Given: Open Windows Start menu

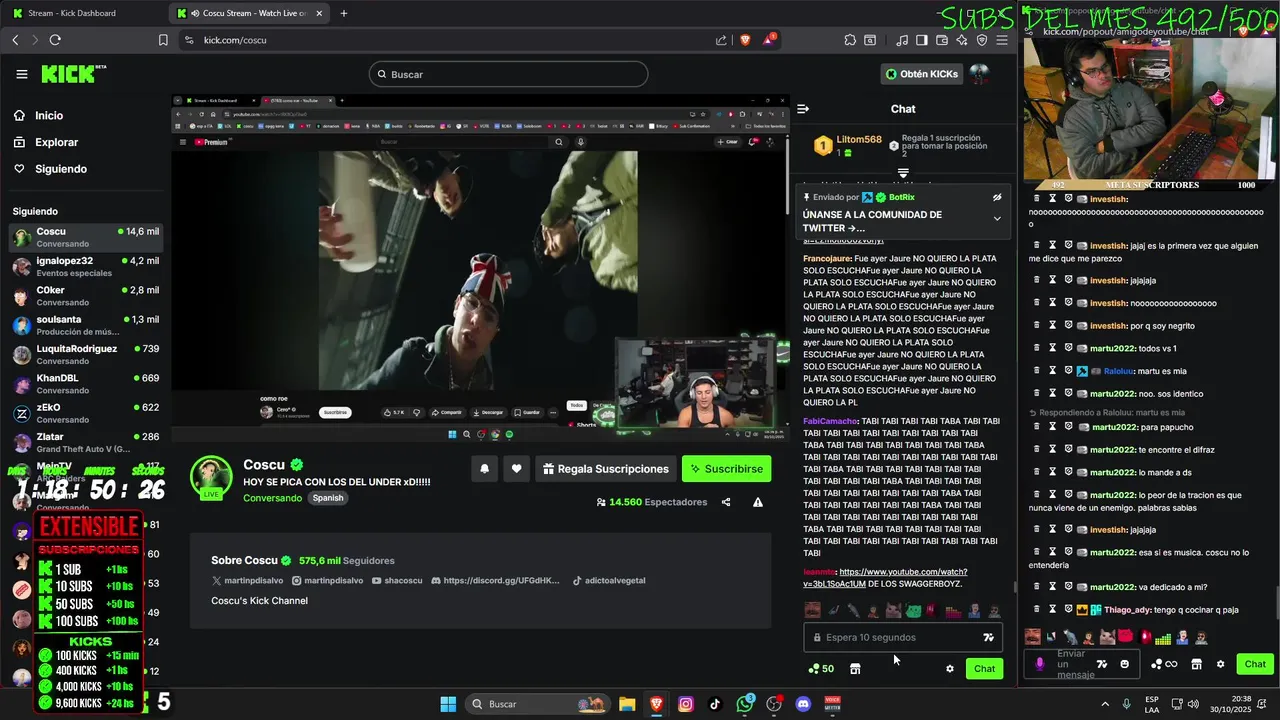Looking at the screenshot, I should 448,704.
